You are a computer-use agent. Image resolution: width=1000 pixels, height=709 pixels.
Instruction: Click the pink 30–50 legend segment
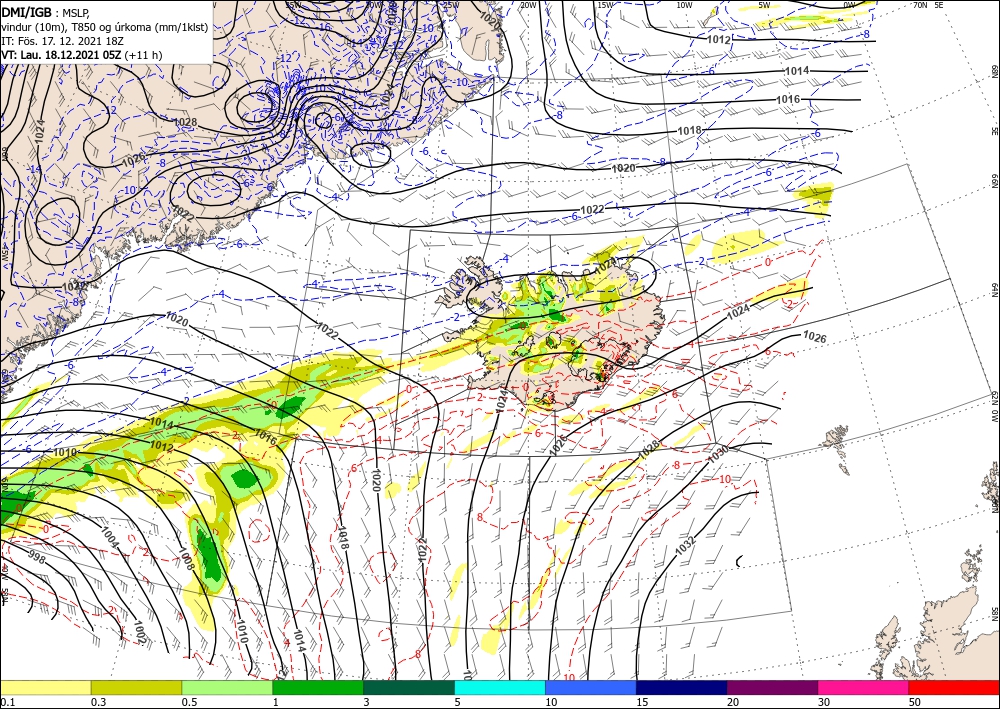[x=864, y=687]
